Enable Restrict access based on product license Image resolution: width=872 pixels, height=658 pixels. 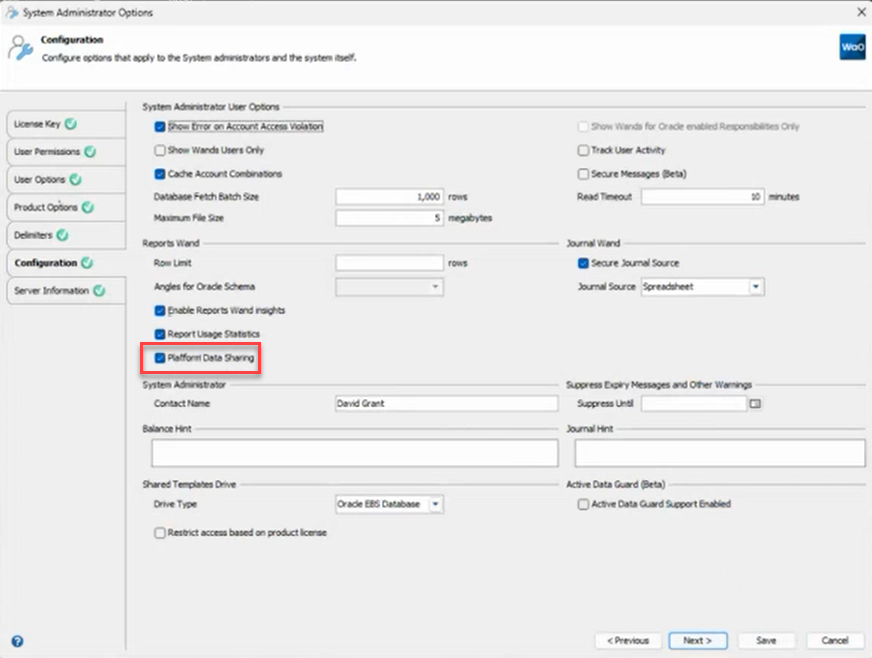click(x=160, y=533)
